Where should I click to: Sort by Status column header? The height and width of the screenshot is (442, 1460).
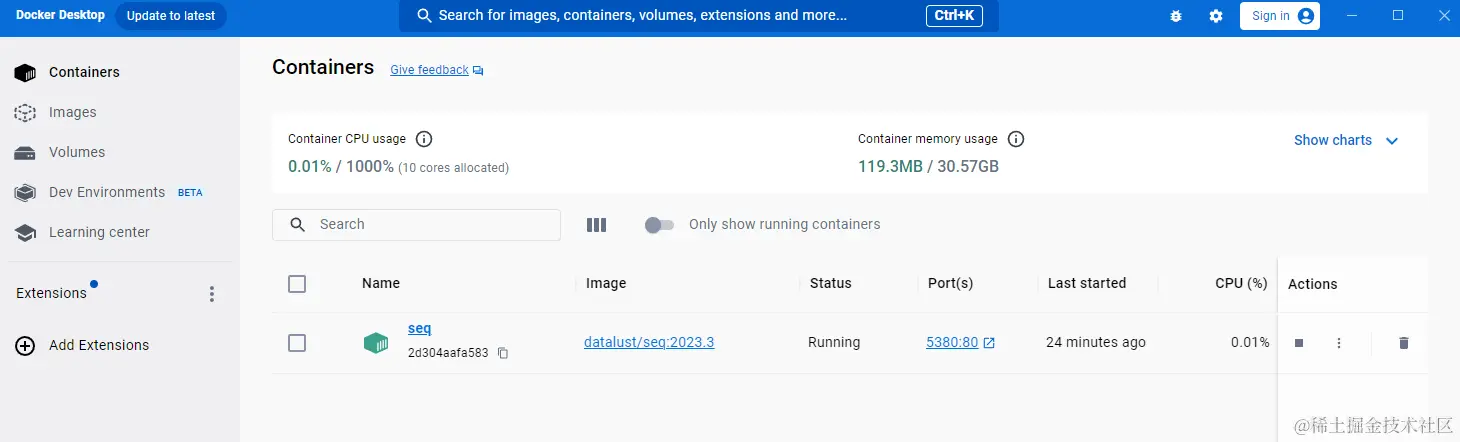pos(831,283)
